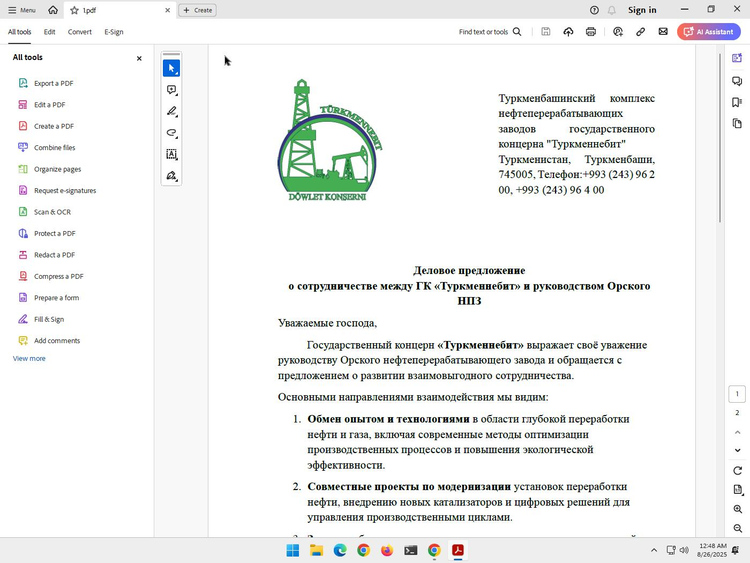750x563 pixels.
Task: Rotate the page view clockwise
Action: pyautogui.click(x=738, y=471)
